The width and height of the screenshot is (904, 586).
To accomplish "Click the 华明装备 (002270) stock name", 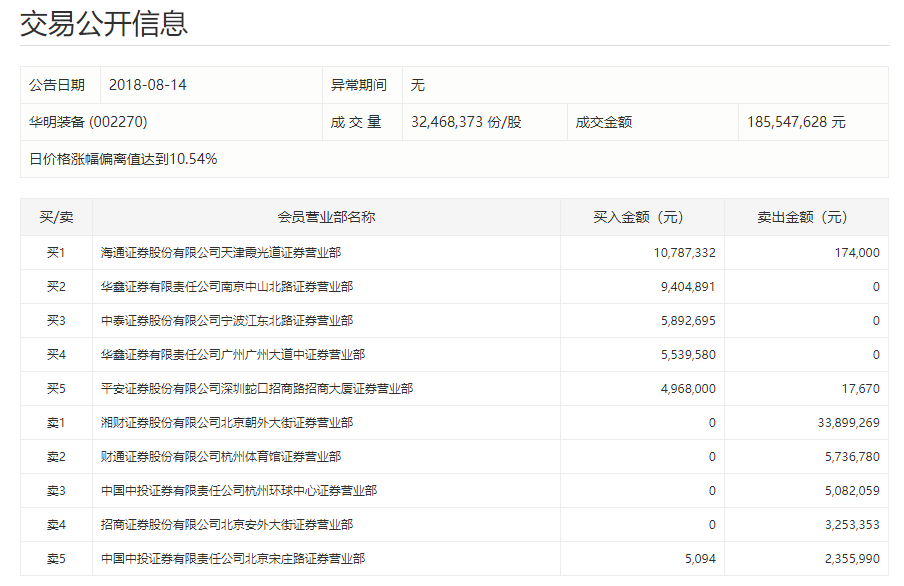I will pyautogui.click(x=89, y=122).
